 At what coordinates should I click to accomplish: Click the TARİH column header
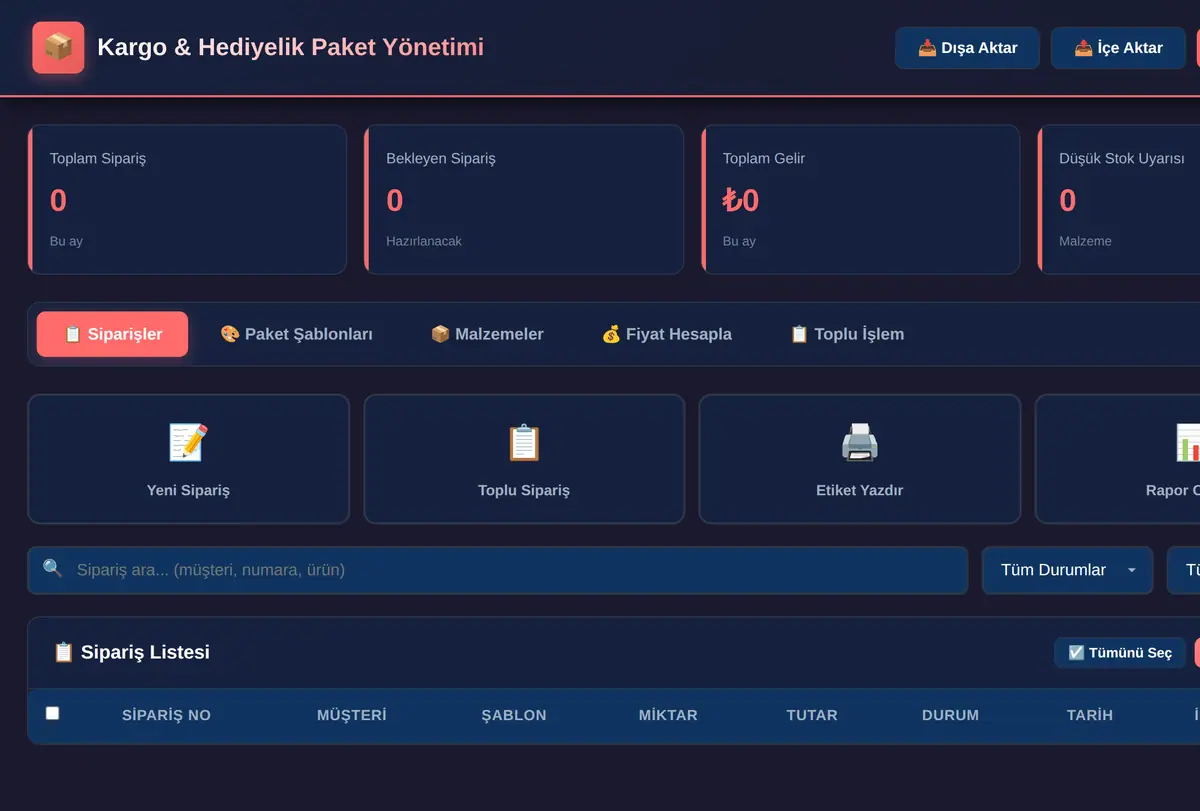coord(1090,715)
